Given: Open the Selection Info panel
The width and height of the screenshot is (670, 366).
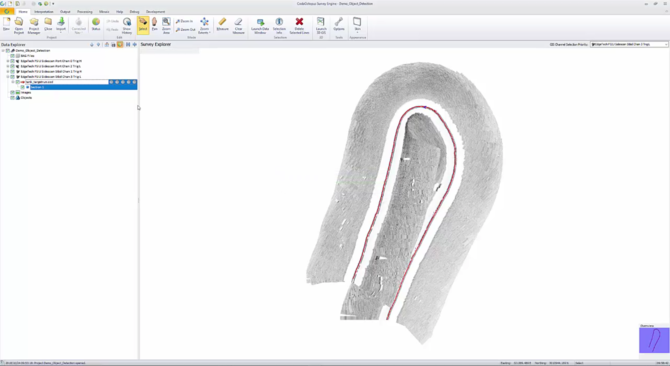Looking at the screenshot, I should click(x=279, y=26).
